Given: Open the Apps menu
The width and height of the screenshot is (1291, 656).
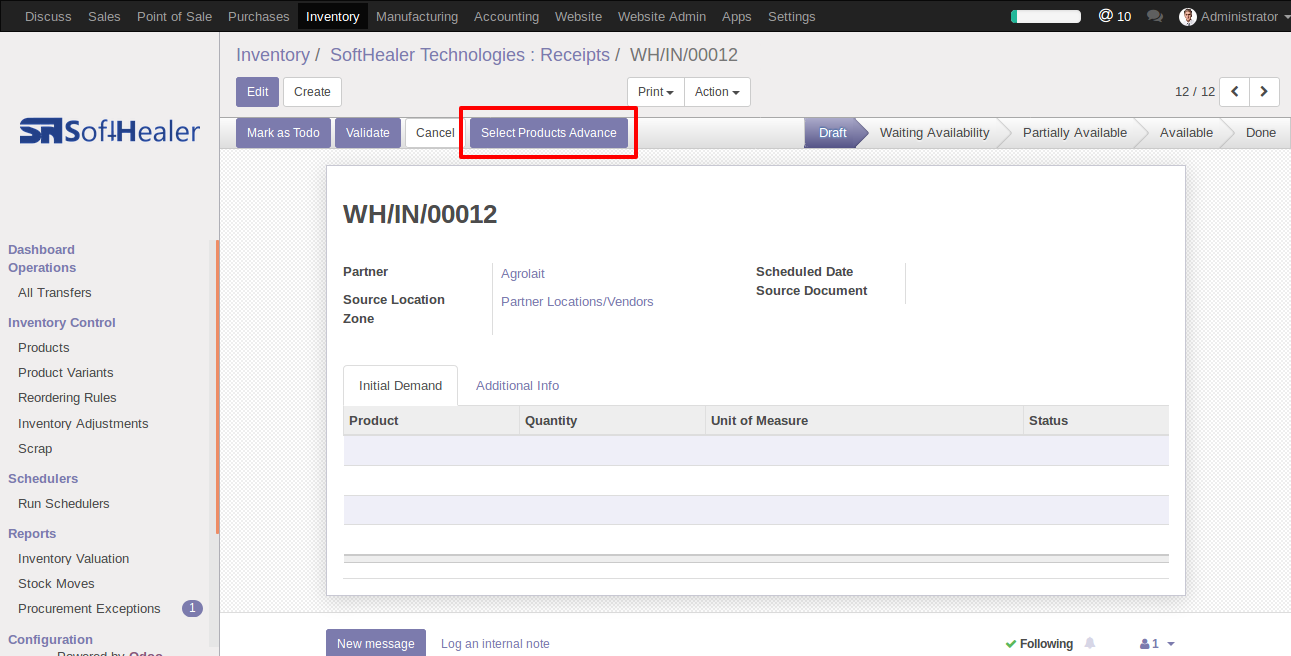Looking at the screenshot, I should pyautogui.click(x=737, y=16).
